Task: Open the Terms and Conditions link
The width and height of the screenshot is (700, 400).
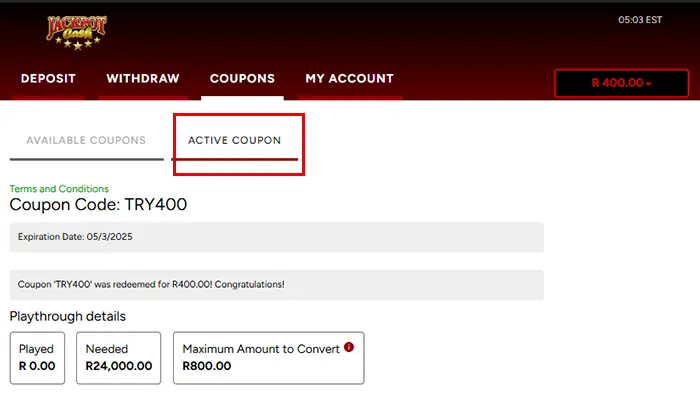Action: point(59,189)
